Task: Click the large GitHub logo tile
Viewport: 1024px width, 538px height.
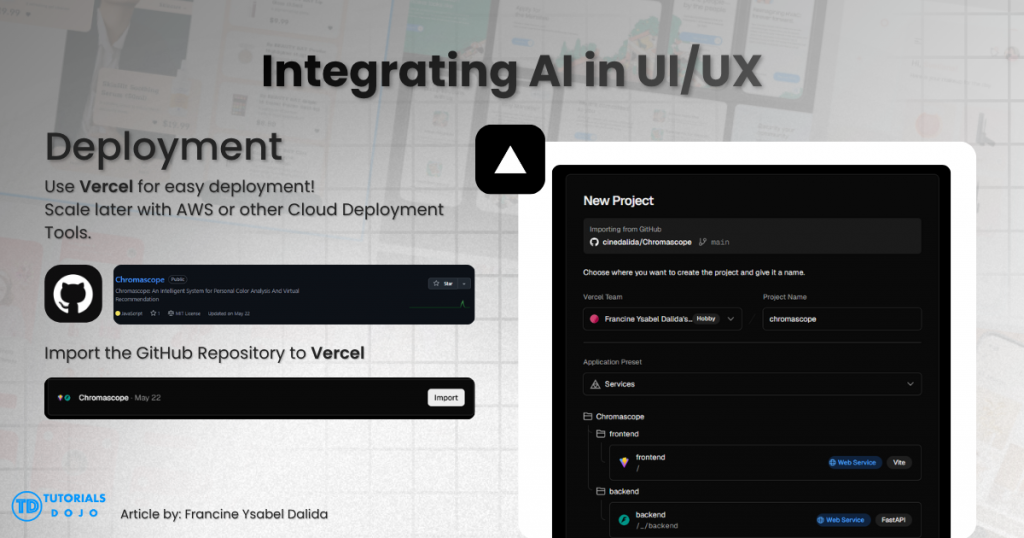Action: pos(73,294)
